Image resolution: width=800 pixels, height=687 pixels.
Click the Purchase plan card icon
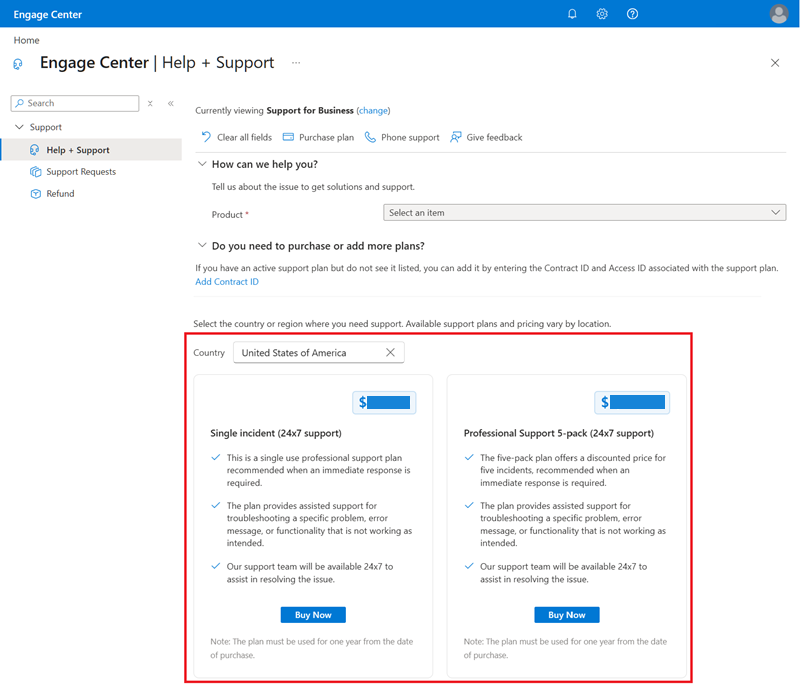click(x=288, y=137)
